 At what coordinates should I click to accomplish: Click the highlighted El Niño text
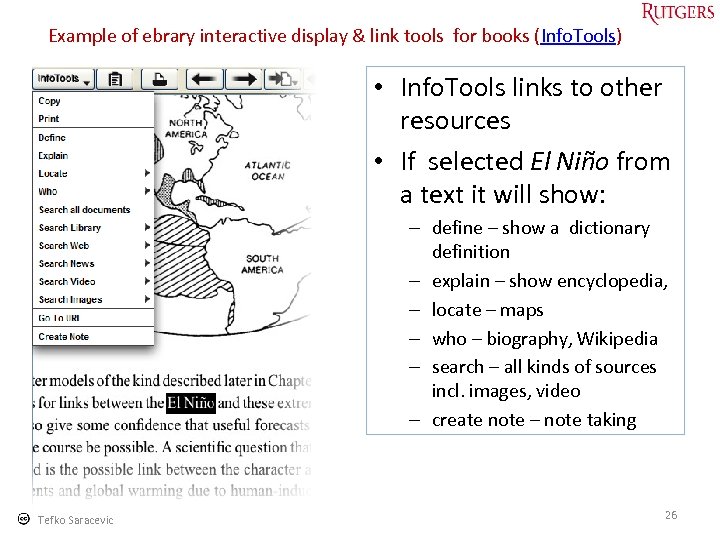point(191,403)
